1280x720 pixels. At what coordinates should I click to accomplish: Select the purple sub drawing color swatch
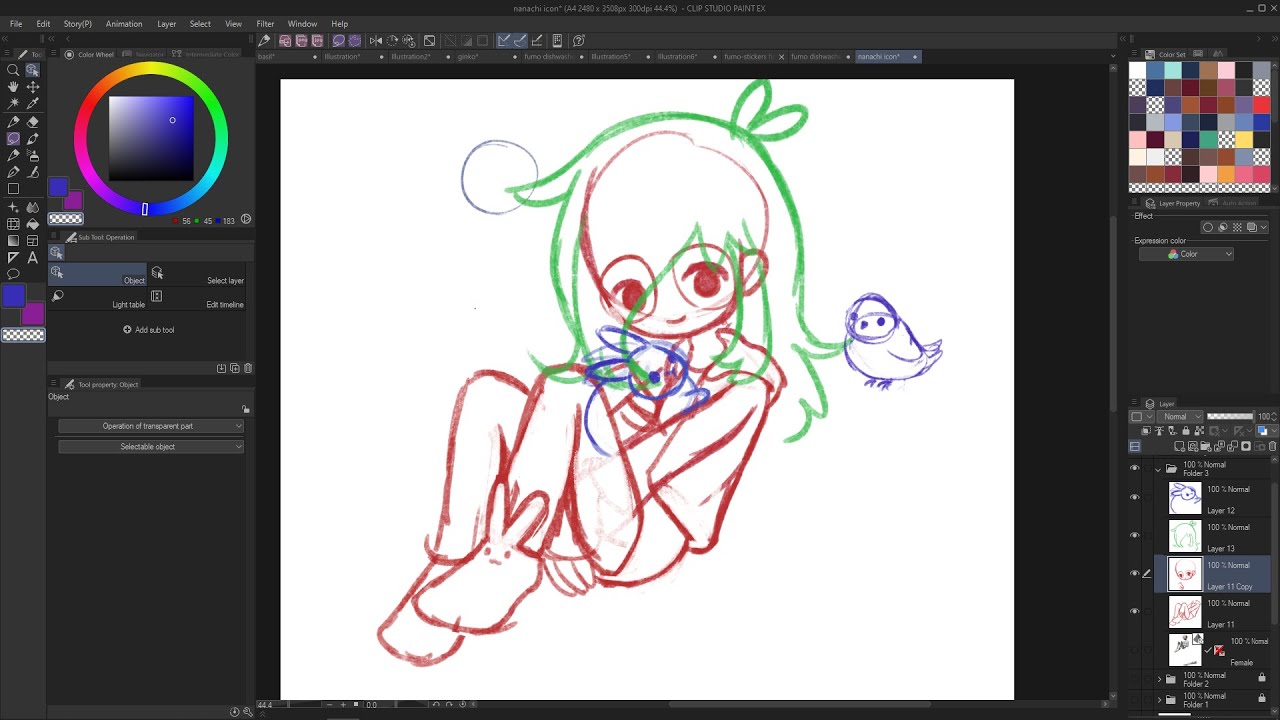(x=33, y=313)
